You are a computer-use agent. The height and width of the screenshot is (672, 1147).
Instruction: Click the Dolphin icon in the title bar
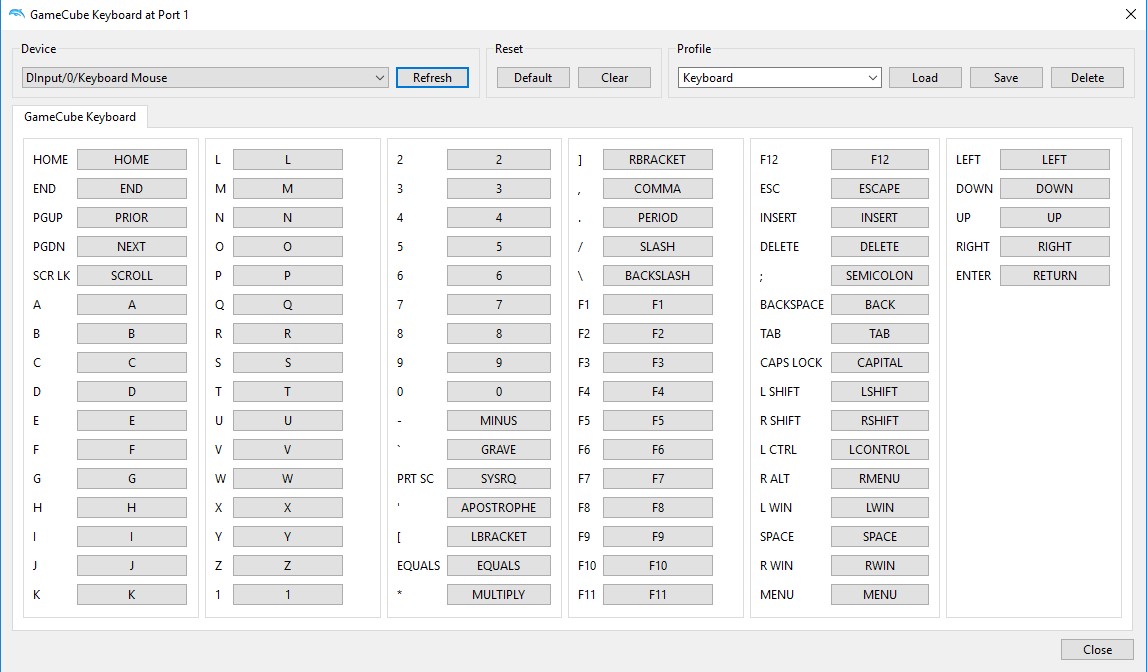pyautogui.click(x=16, y=14)
